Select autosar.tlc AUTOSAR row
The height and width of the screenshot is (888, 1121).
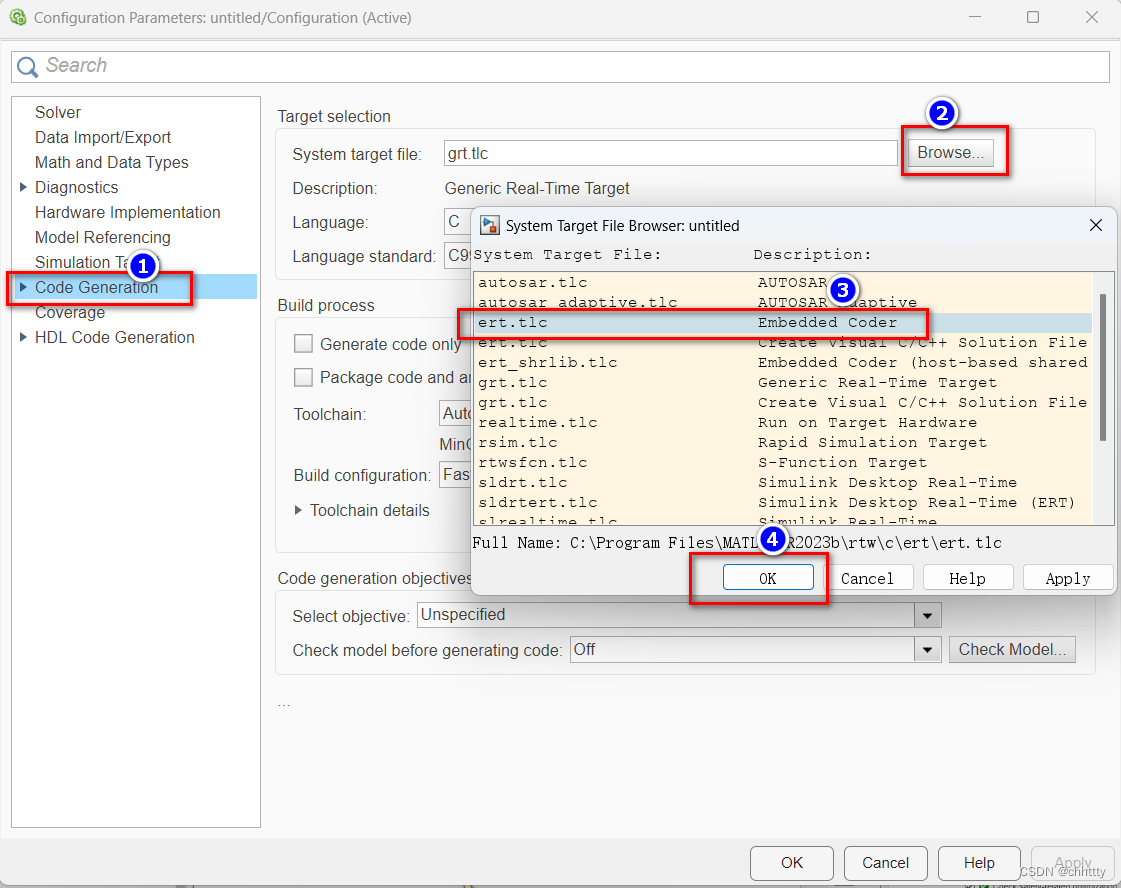[782, 282]
